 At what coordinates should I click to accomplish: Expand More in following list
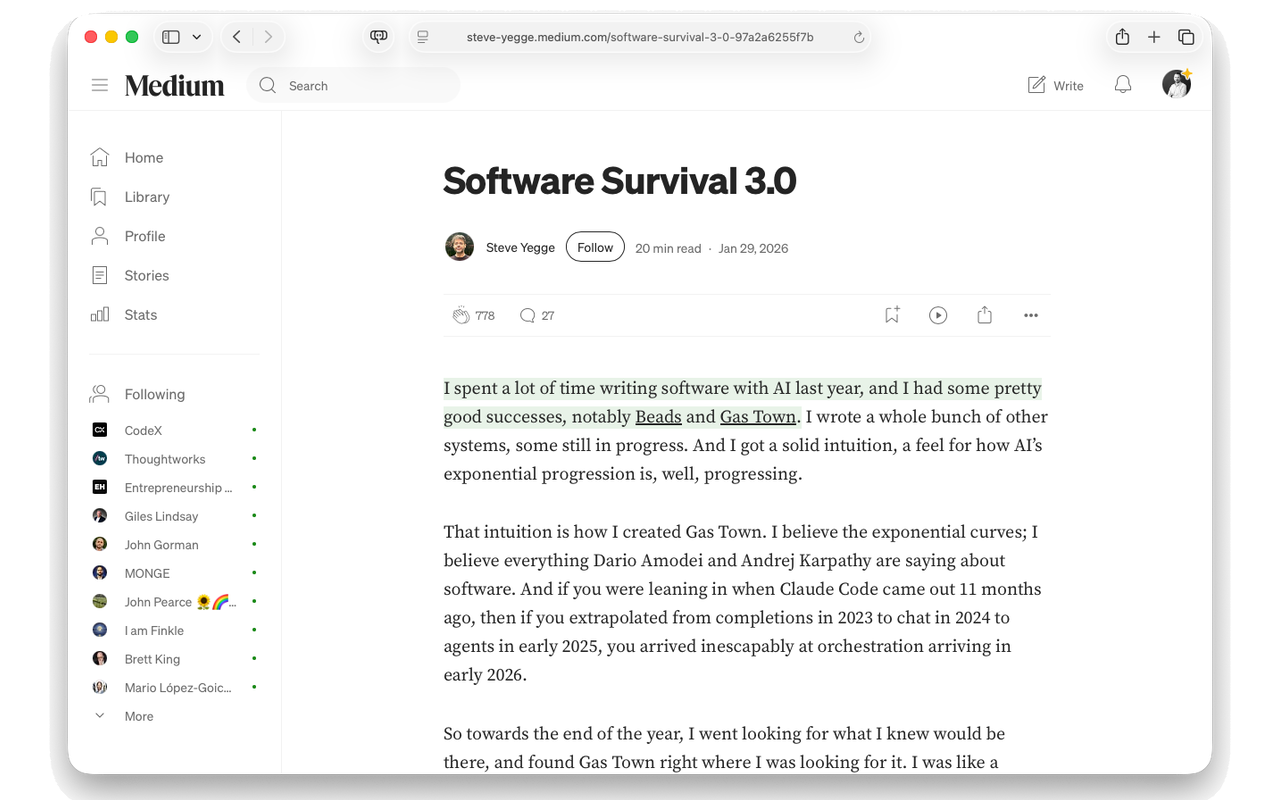pyautogui.click(x=139, y=716)
